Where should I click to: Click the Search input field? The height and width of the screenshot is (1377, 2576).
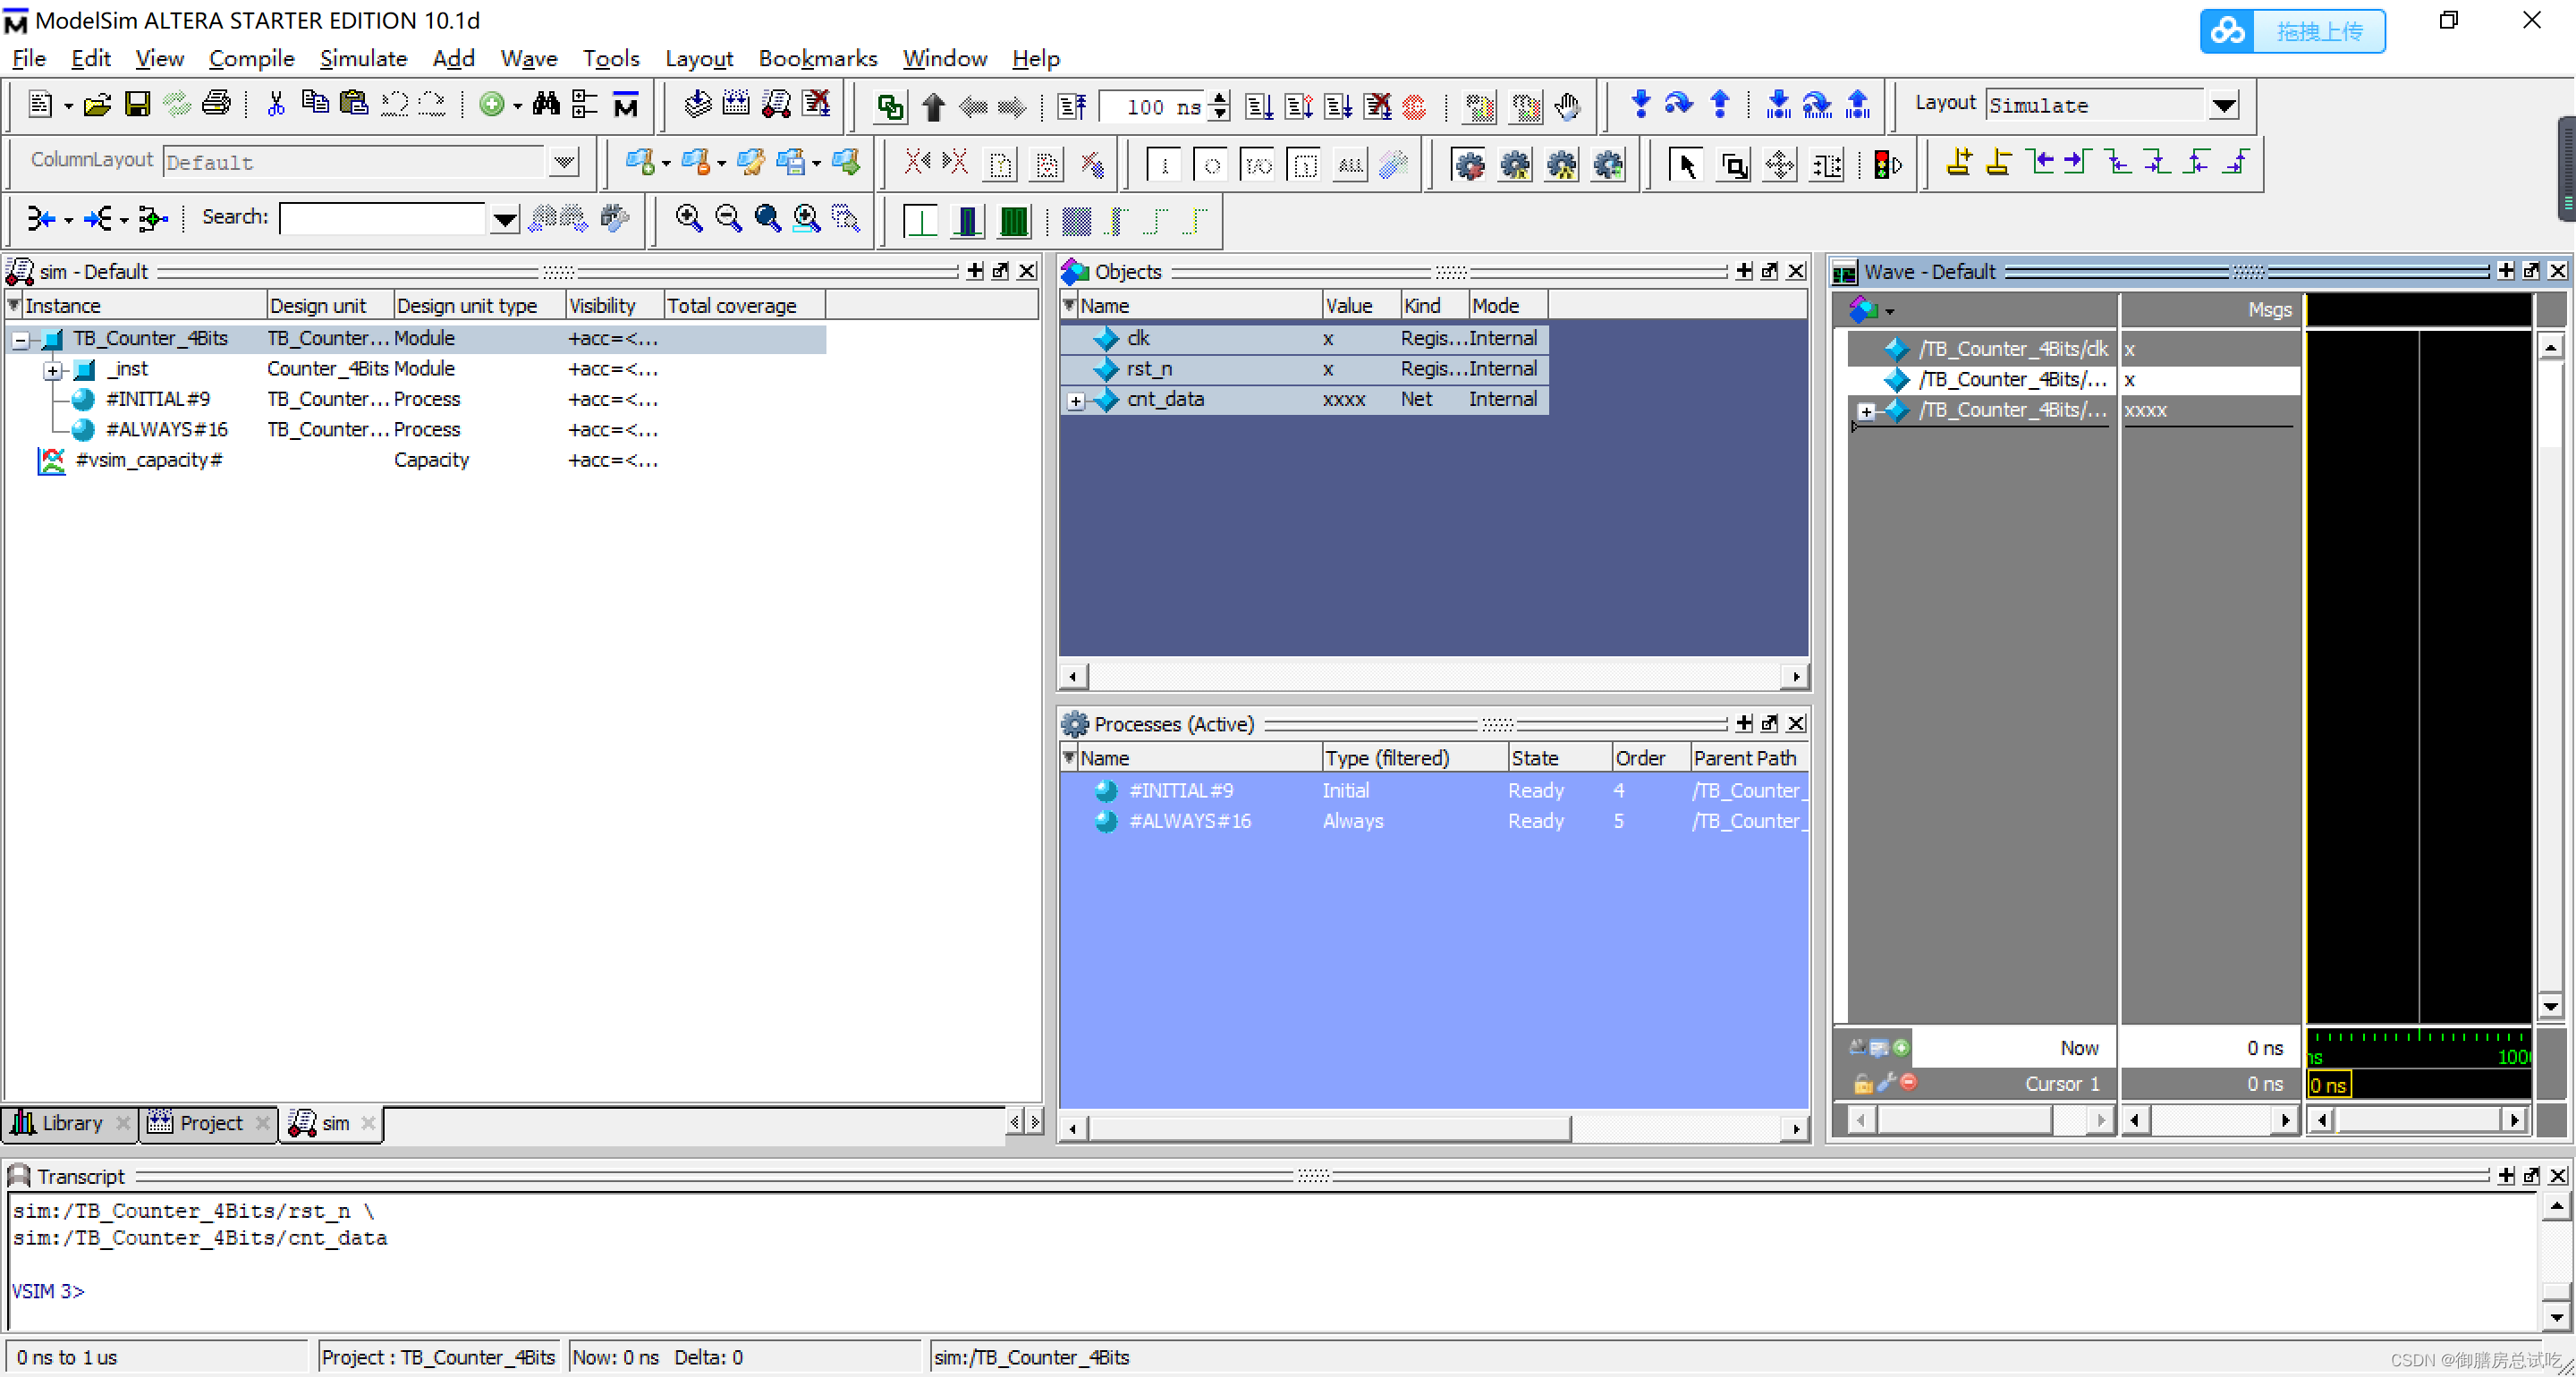click(382, 217)
